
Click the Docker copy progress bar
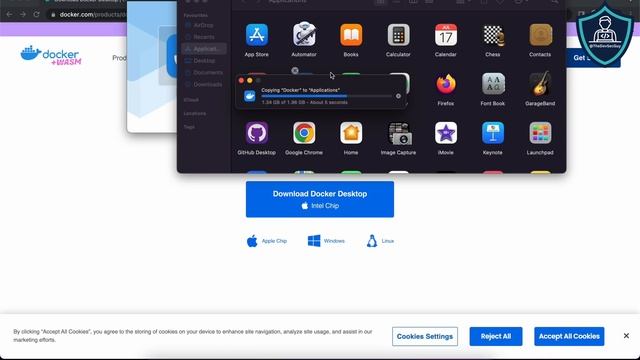click(327, 96)
